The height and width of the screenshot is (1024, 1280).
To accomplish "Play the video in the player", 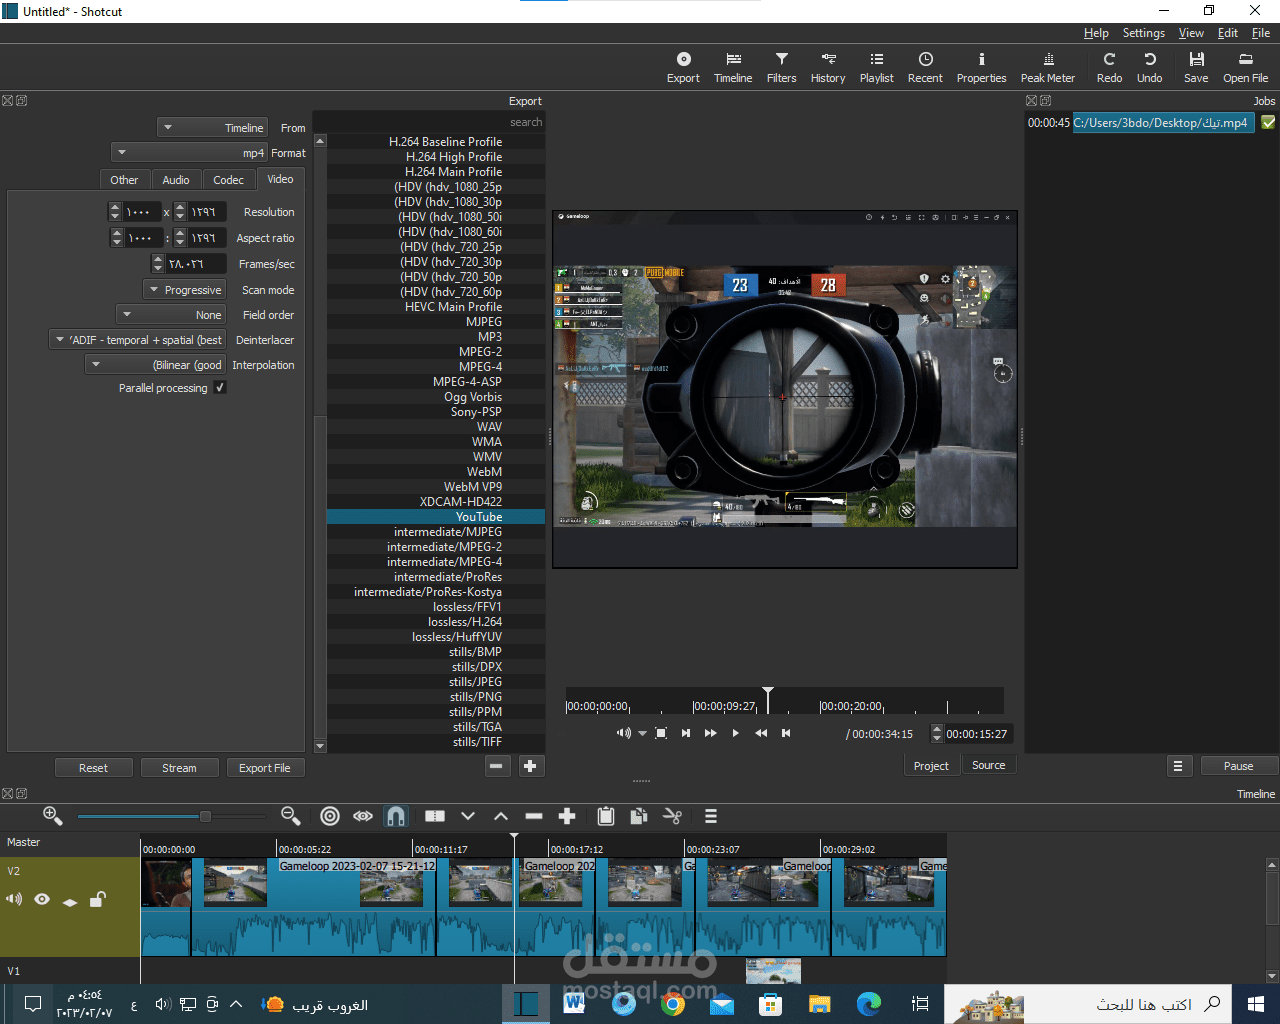I will [x=736, y=733].
